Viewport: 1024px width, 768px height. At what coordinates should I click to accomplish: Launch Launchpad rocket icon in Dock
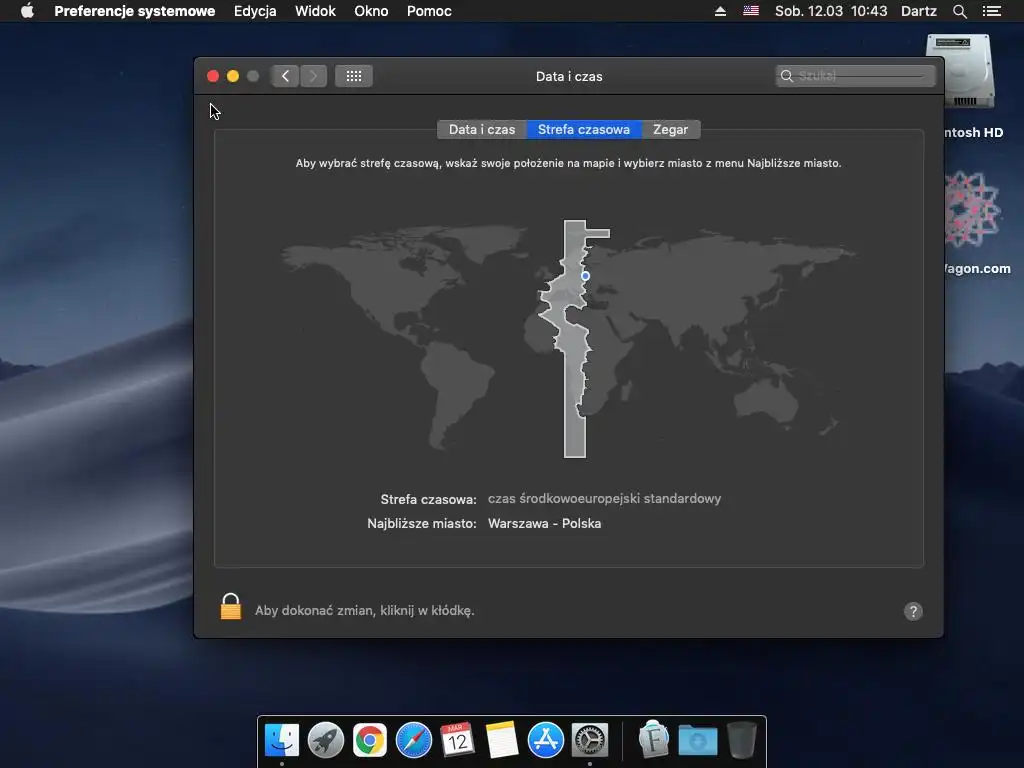[326, 741]
